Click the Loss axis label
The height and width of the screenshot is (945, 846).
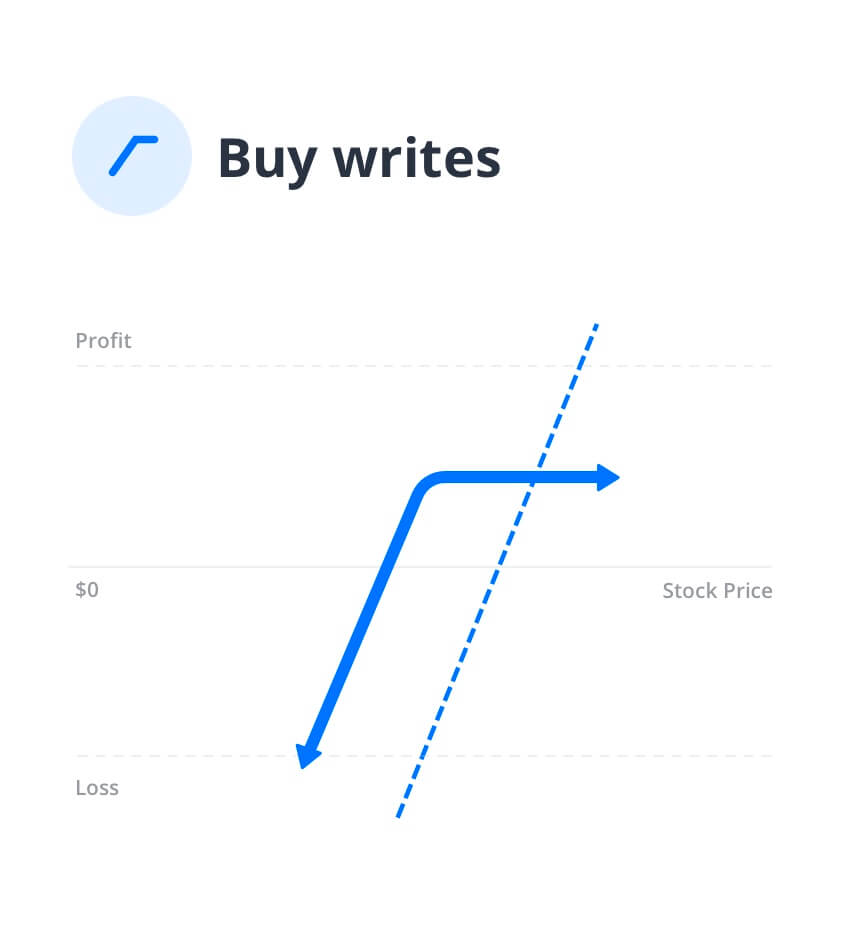tap(97, 788)
